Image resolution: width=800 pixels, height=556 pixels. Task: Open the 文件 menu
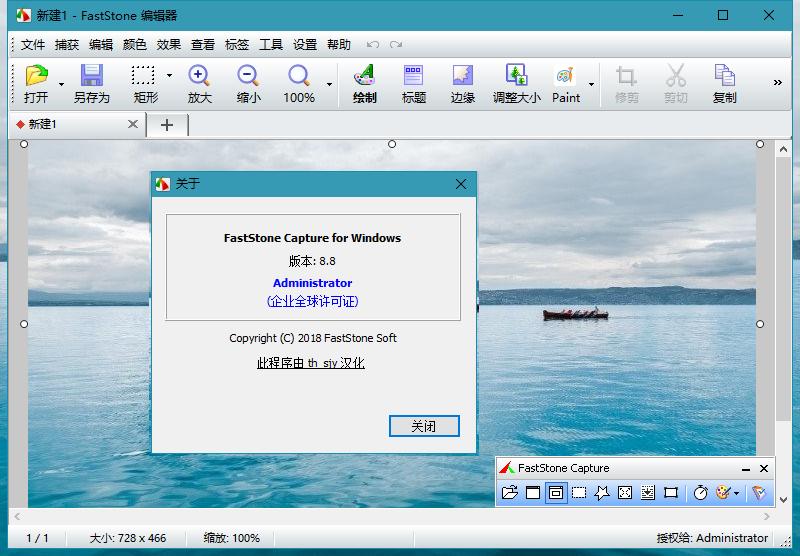[x=33, y=45]
